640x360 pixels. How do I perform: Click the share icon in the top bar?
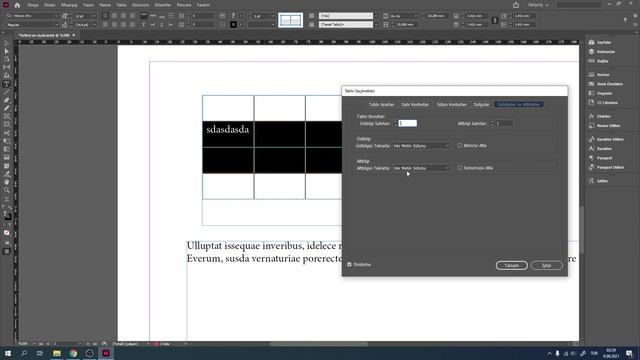click(516, 5)
